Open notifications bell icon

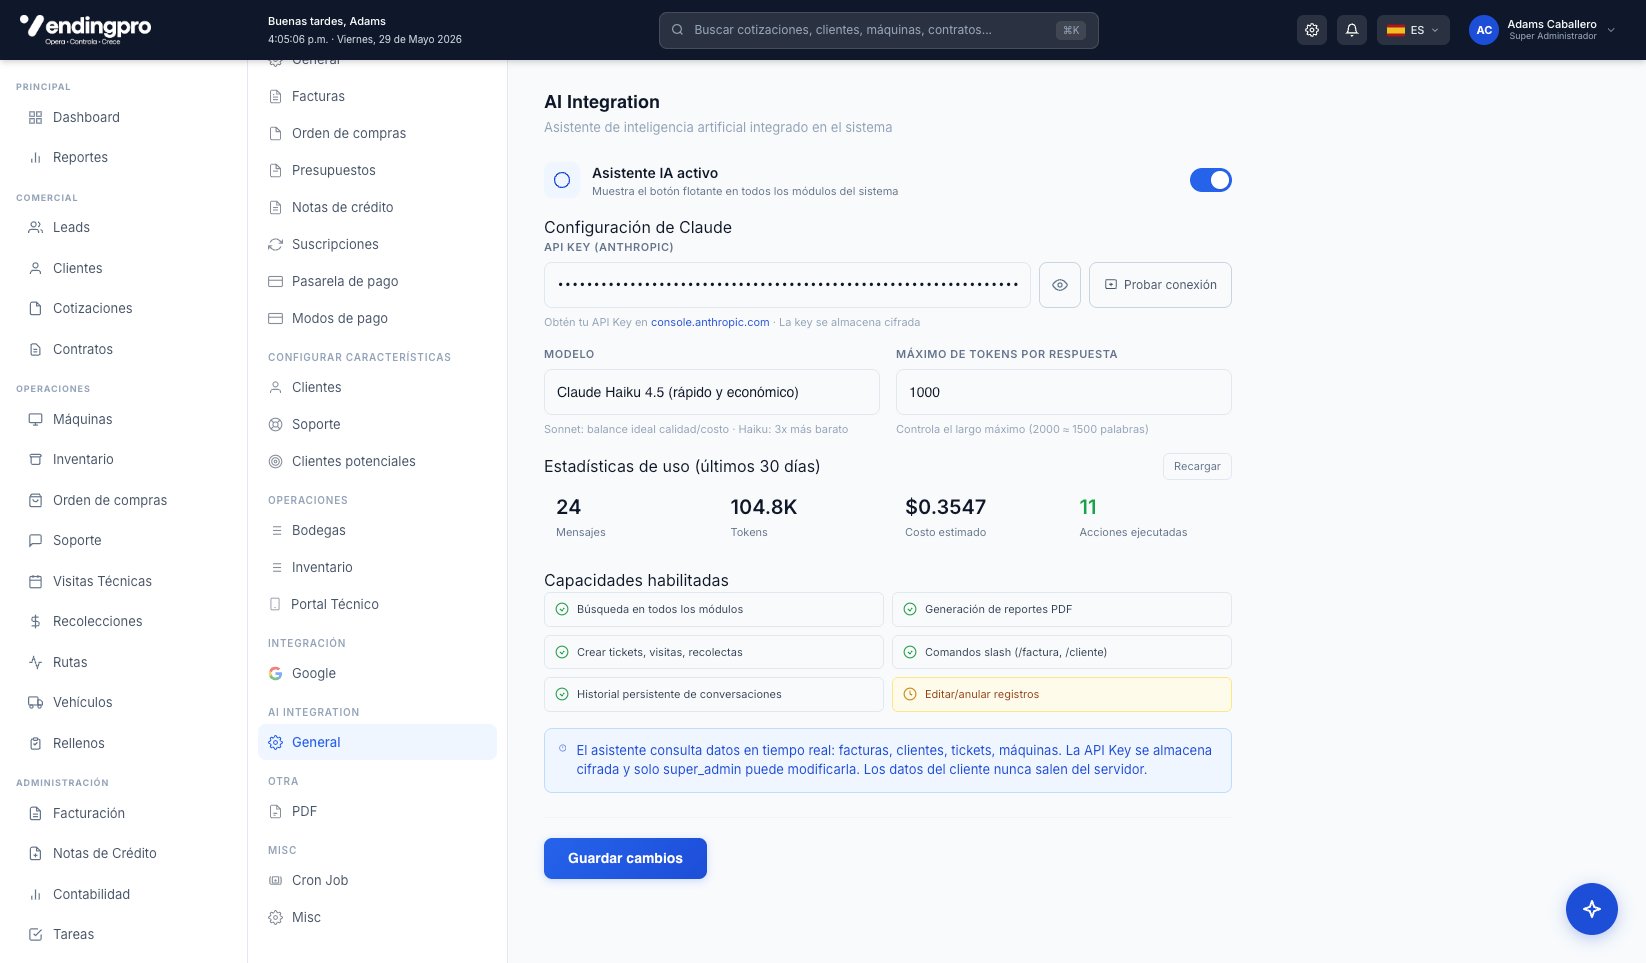(x=1352, y=30)
